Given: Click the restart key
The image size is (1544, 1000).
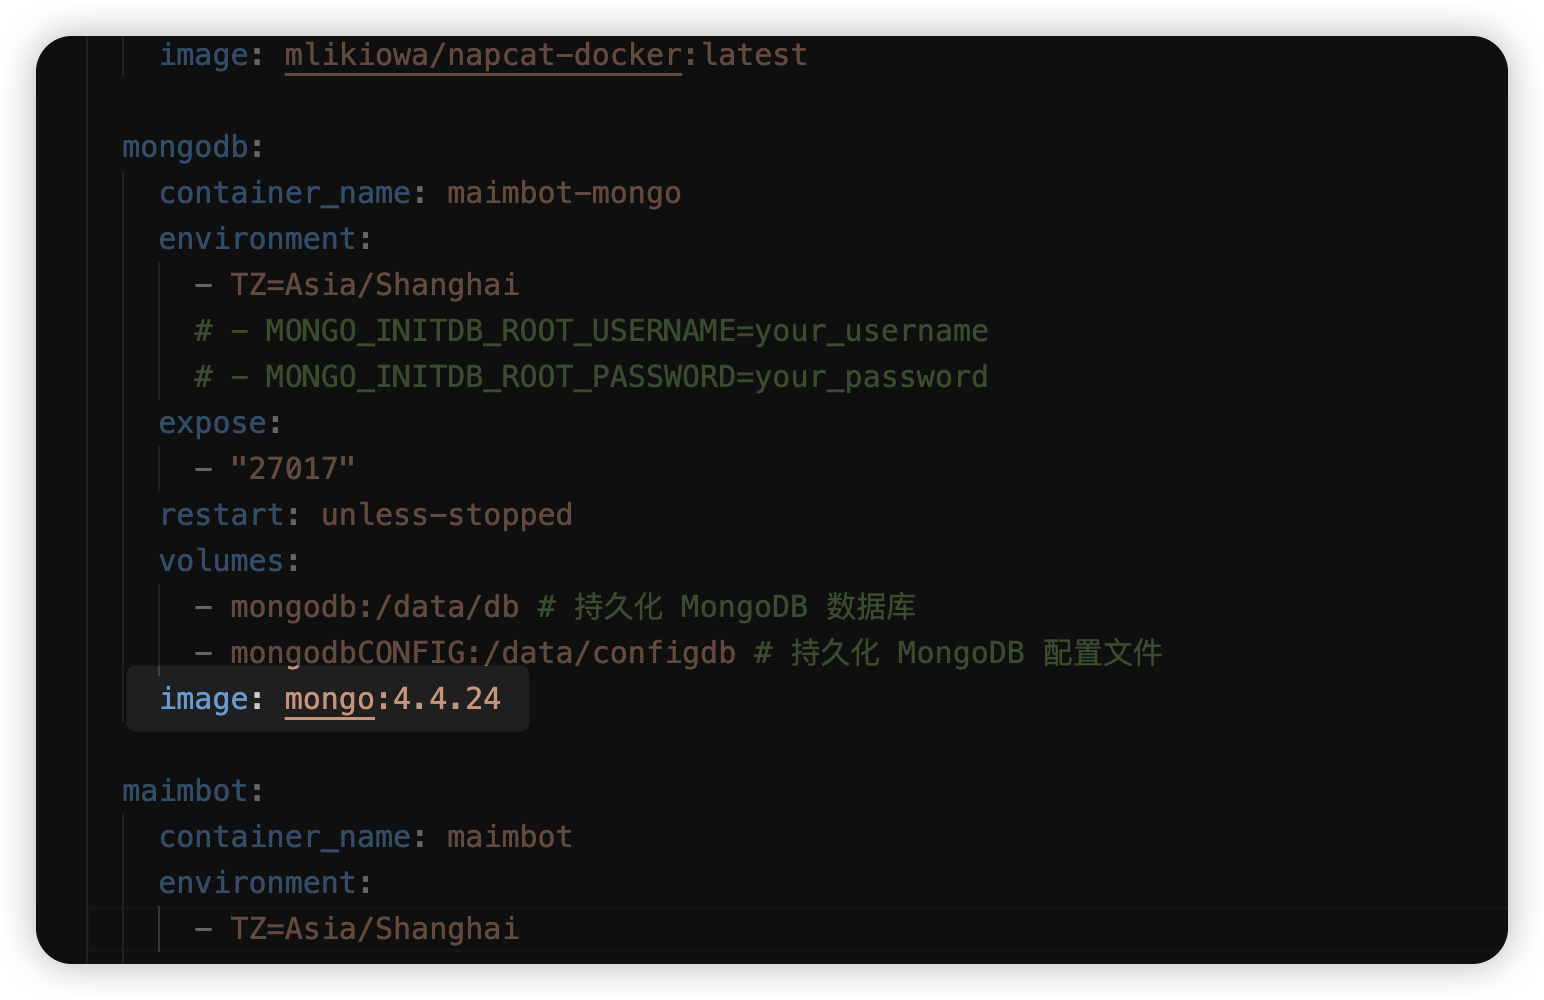Looking at the screenshot, I should pos(222,515).
